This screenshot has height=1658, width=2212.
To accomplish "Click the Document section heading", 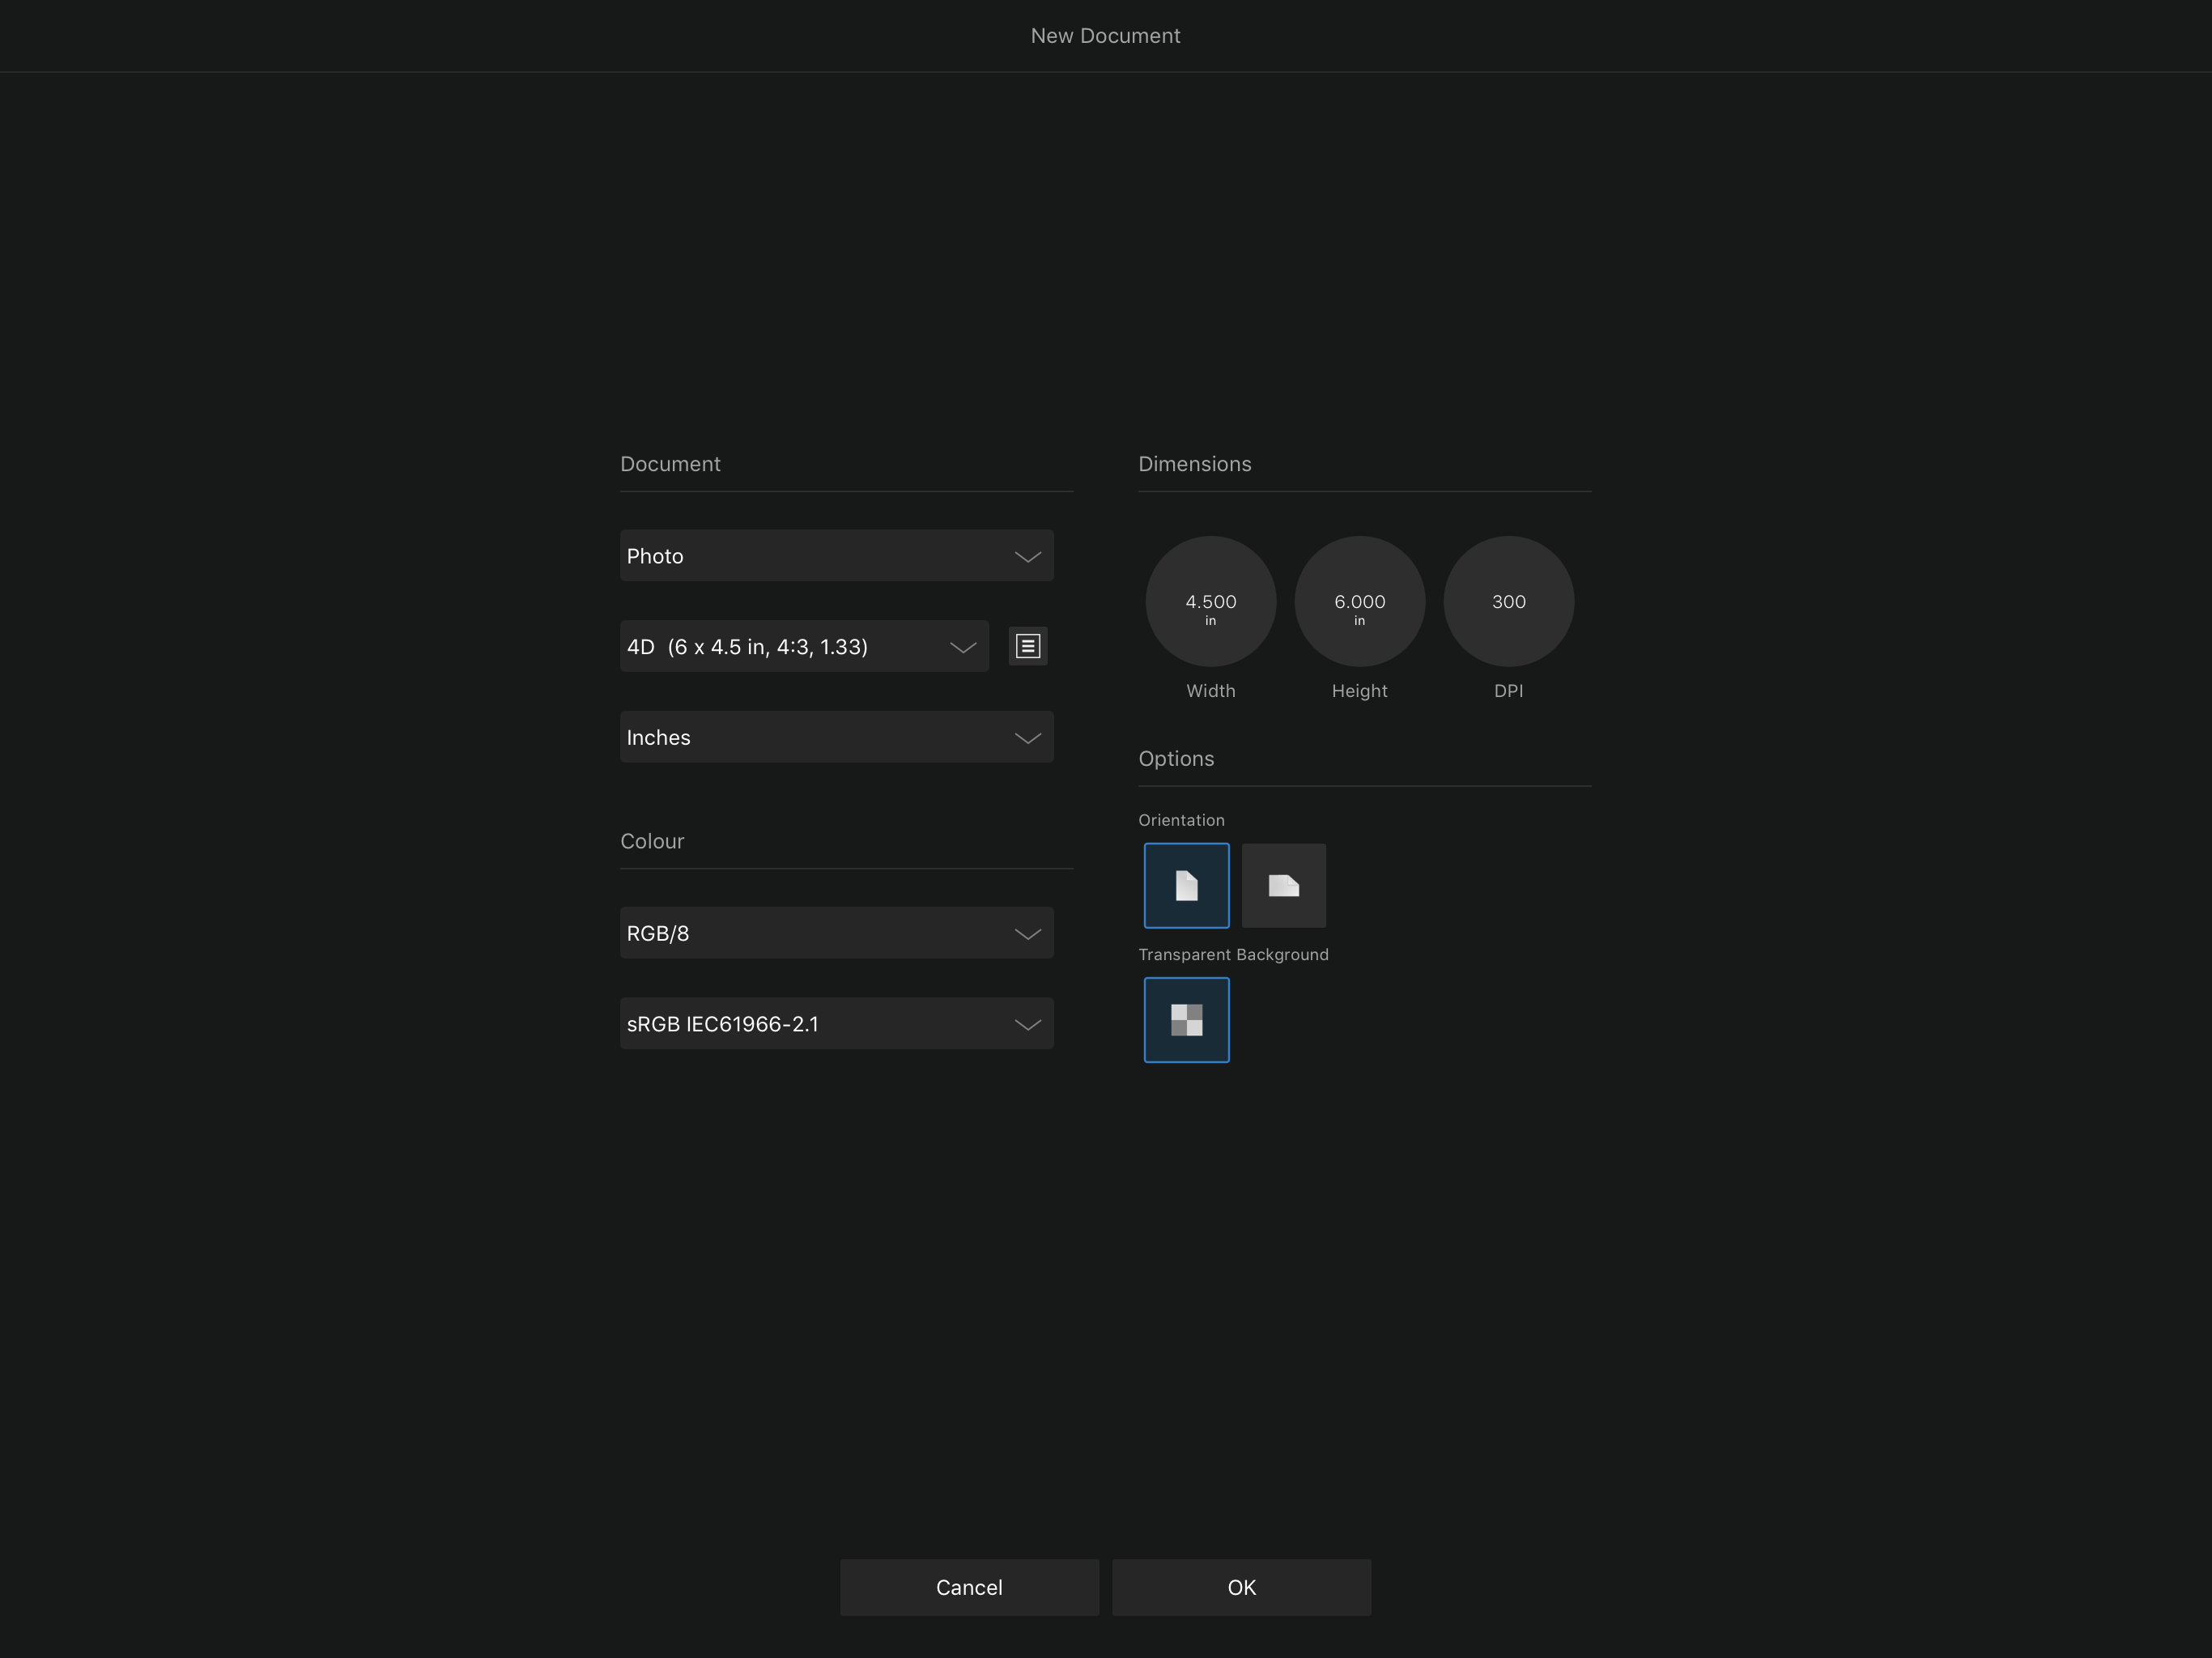I will point(670,464).
